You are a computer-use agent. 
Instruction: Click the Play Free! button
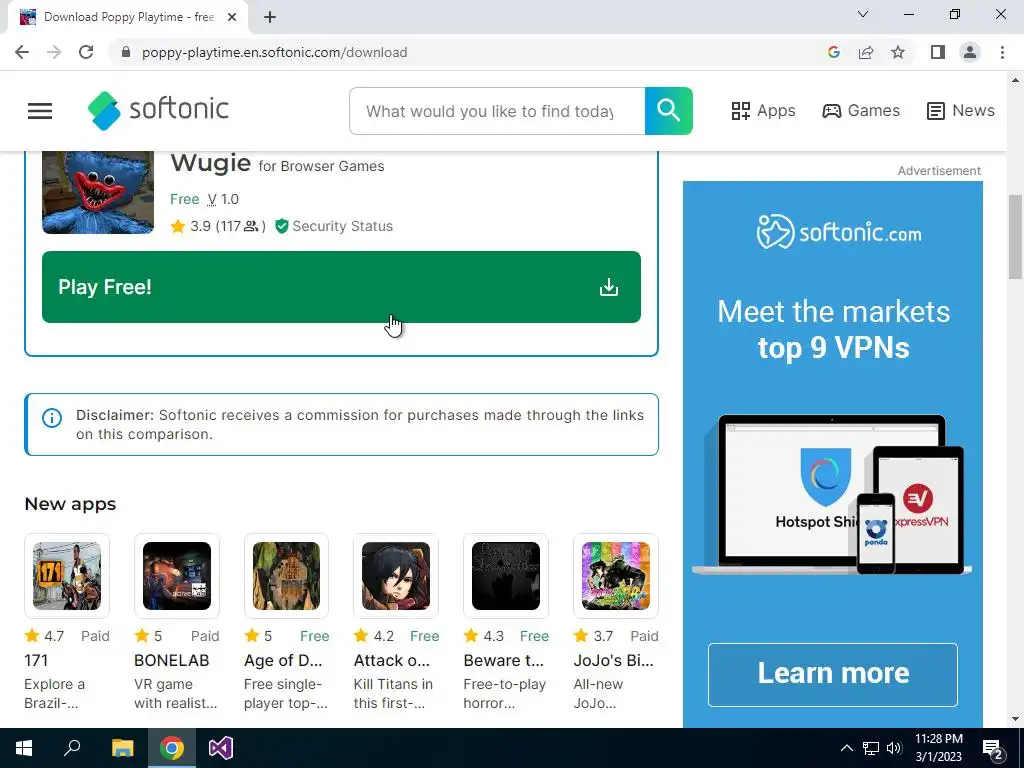[x=341, y=287]
